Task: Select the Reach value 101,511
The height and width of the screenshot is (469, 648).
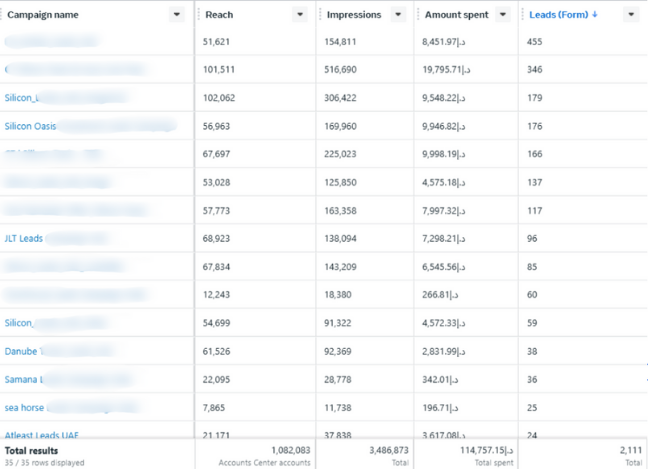Action: pyautogui.click(x=218, y=69)
